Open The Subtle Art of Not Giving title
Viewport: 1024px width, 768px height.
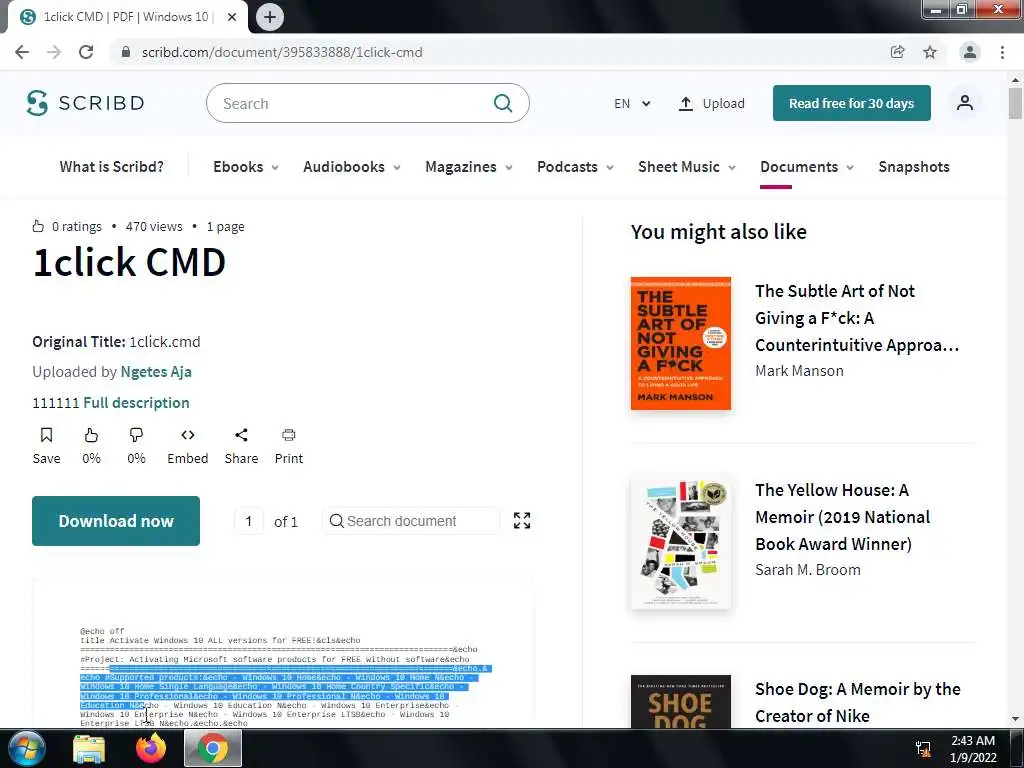[856, 317]
